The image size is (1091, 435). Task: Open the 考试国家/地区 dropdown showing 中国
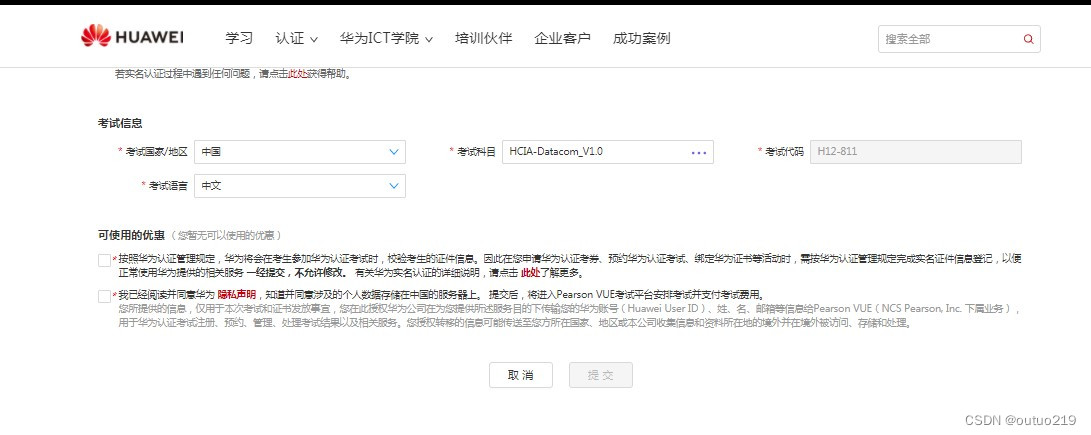(300, 152)
